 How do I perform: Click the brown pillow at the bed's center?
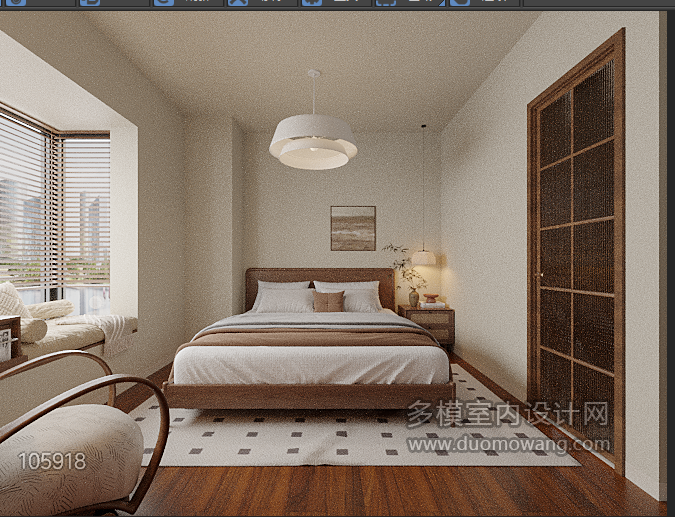pos(328,301)
